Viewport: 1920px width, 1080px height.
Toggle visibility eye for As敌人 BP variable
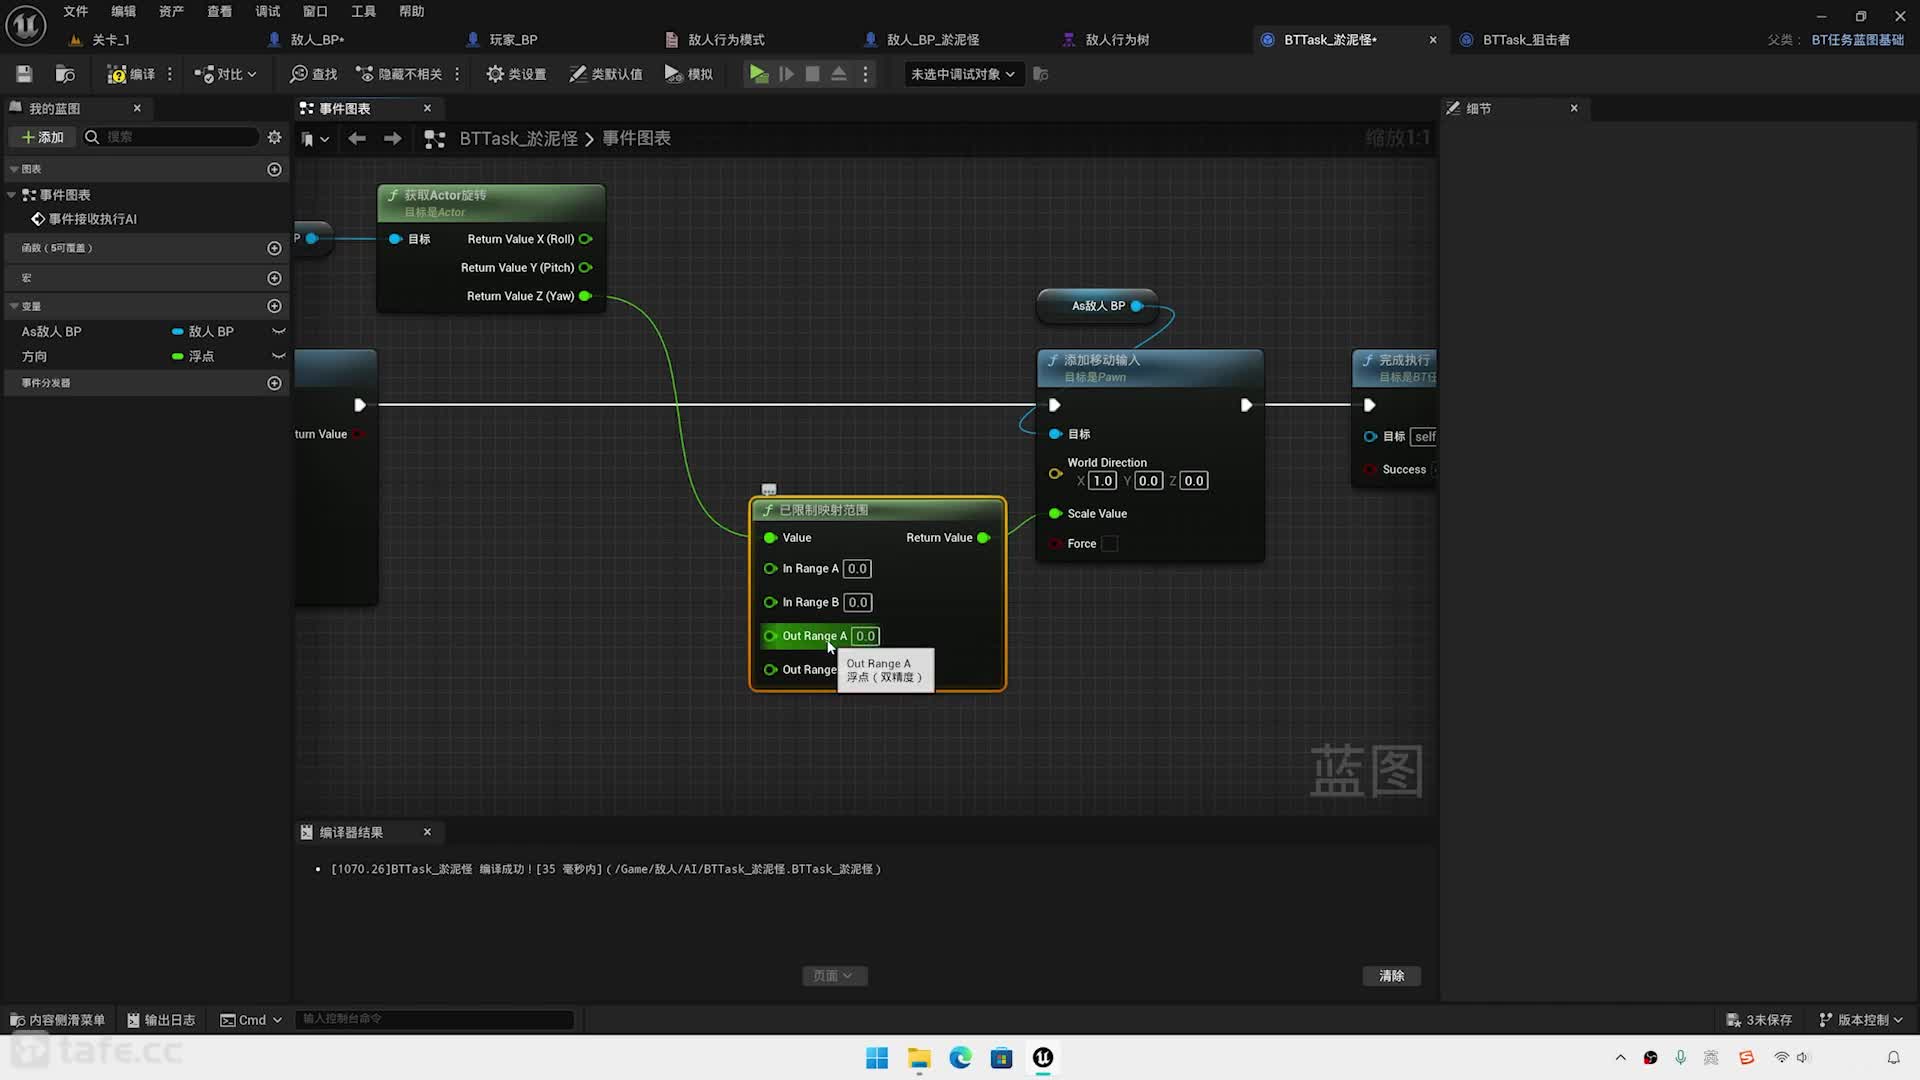pos(279,331)
